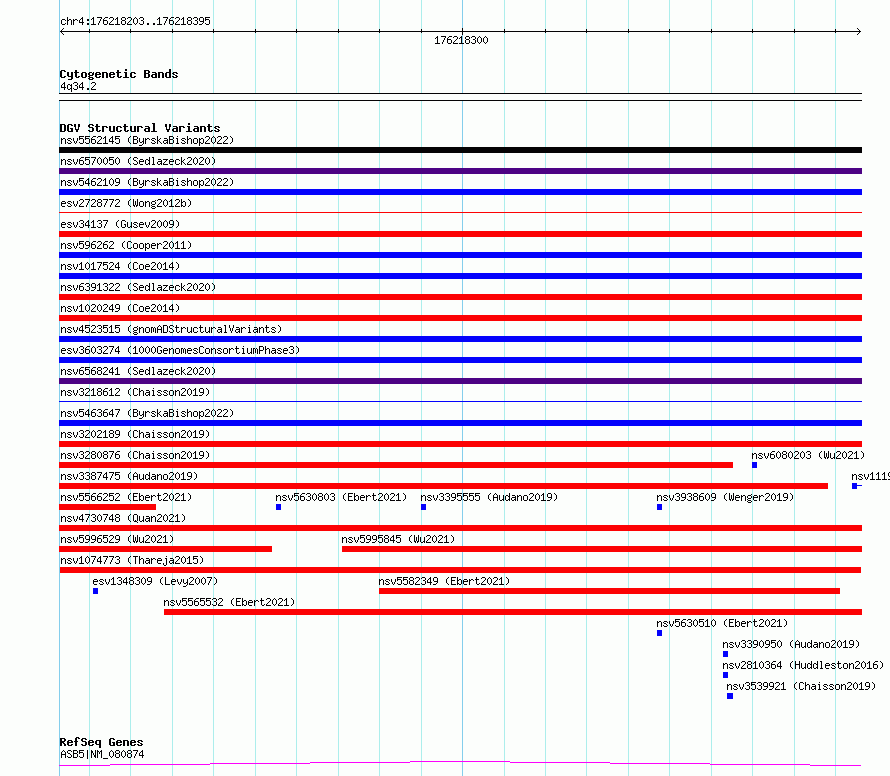890x776 pixels.
Task: Click the RefSeq Genes track title
Action: pyautogui.click(x=101, y=743)
